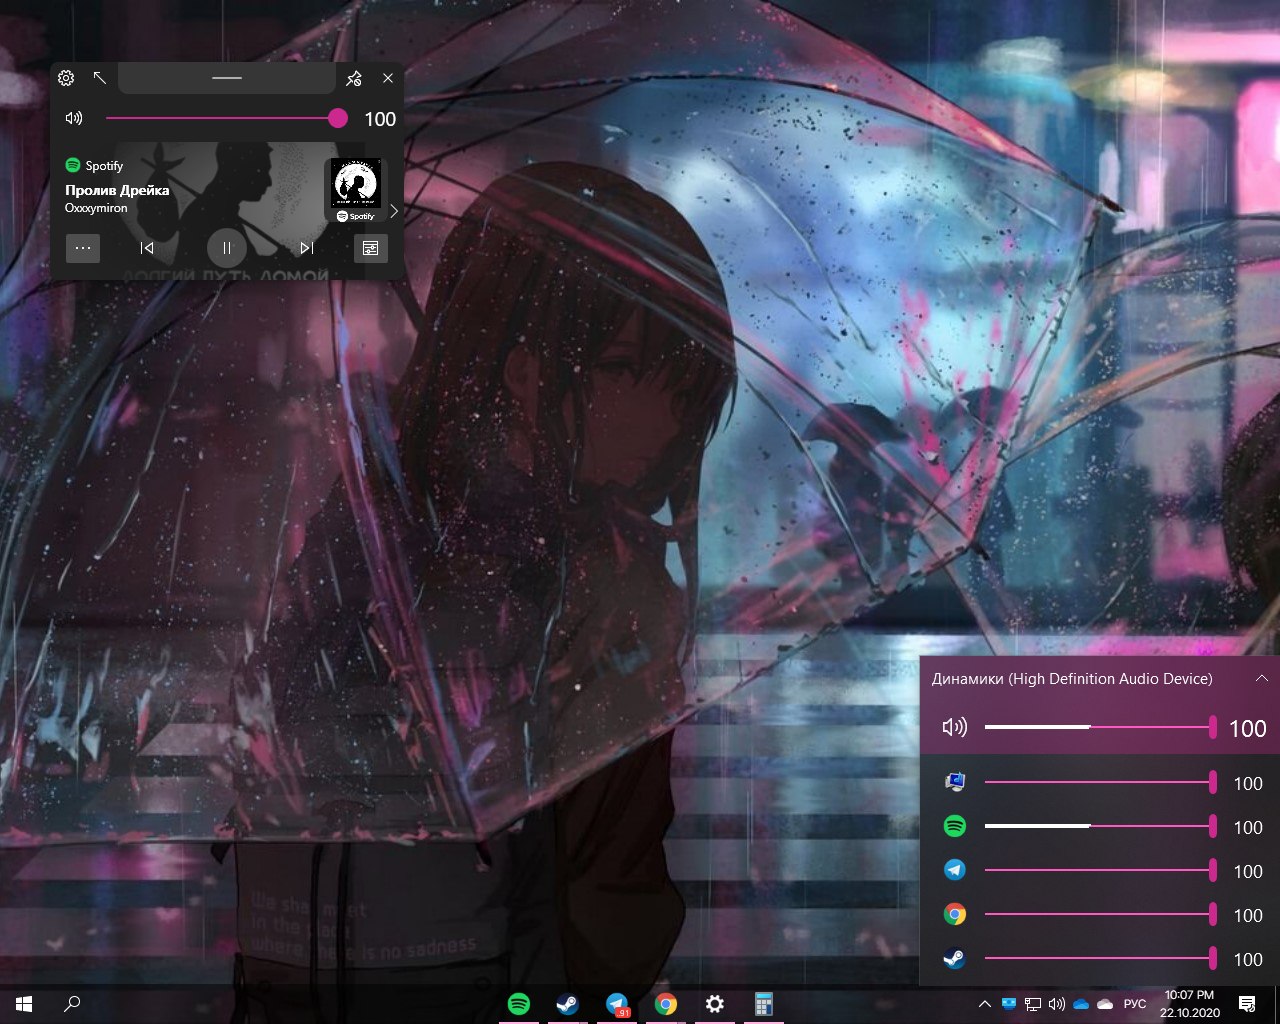Open Steam from the taskbar
The height and width of the screenshot is (1024, 1280).
[x=568, y=1004]
